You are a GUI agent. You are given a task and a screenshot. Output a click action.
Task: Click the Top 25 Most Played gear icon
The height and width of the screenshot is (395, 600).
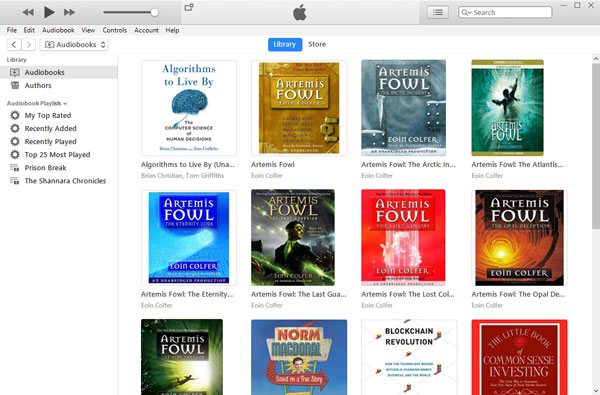[x=15, y=154]
